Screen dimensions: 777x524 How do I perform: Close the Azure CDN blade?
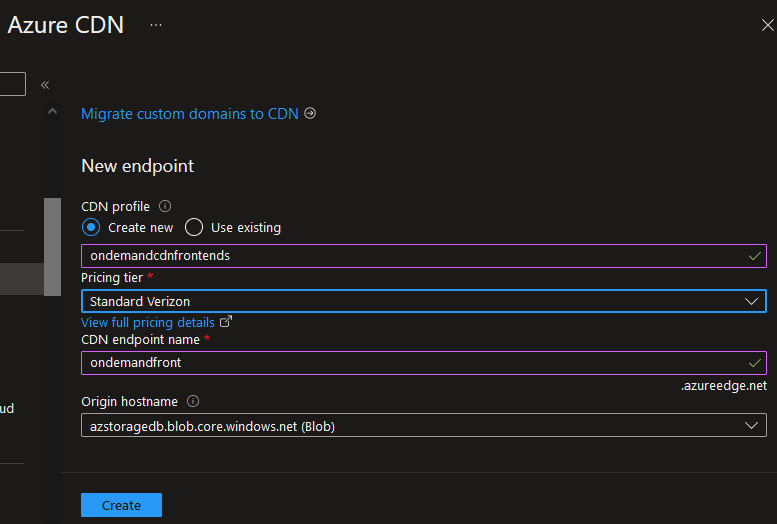point(768,25)
